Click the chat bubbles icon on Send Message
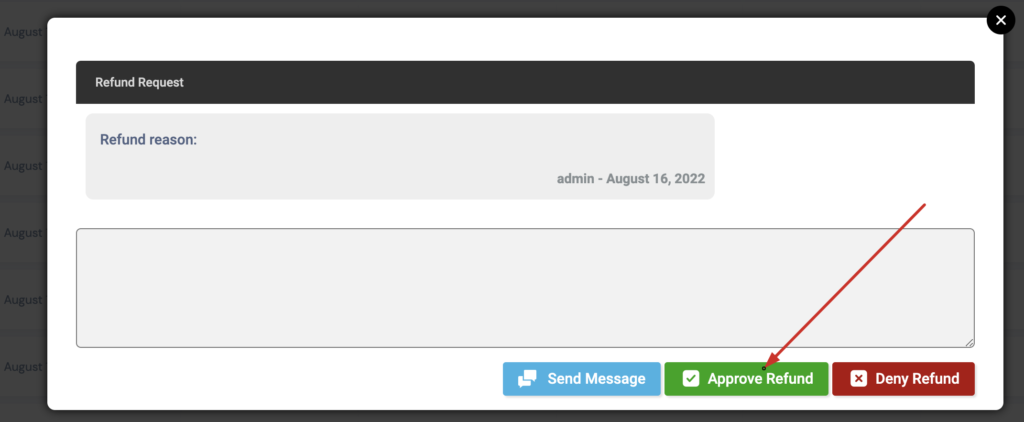 click(527, 379)
